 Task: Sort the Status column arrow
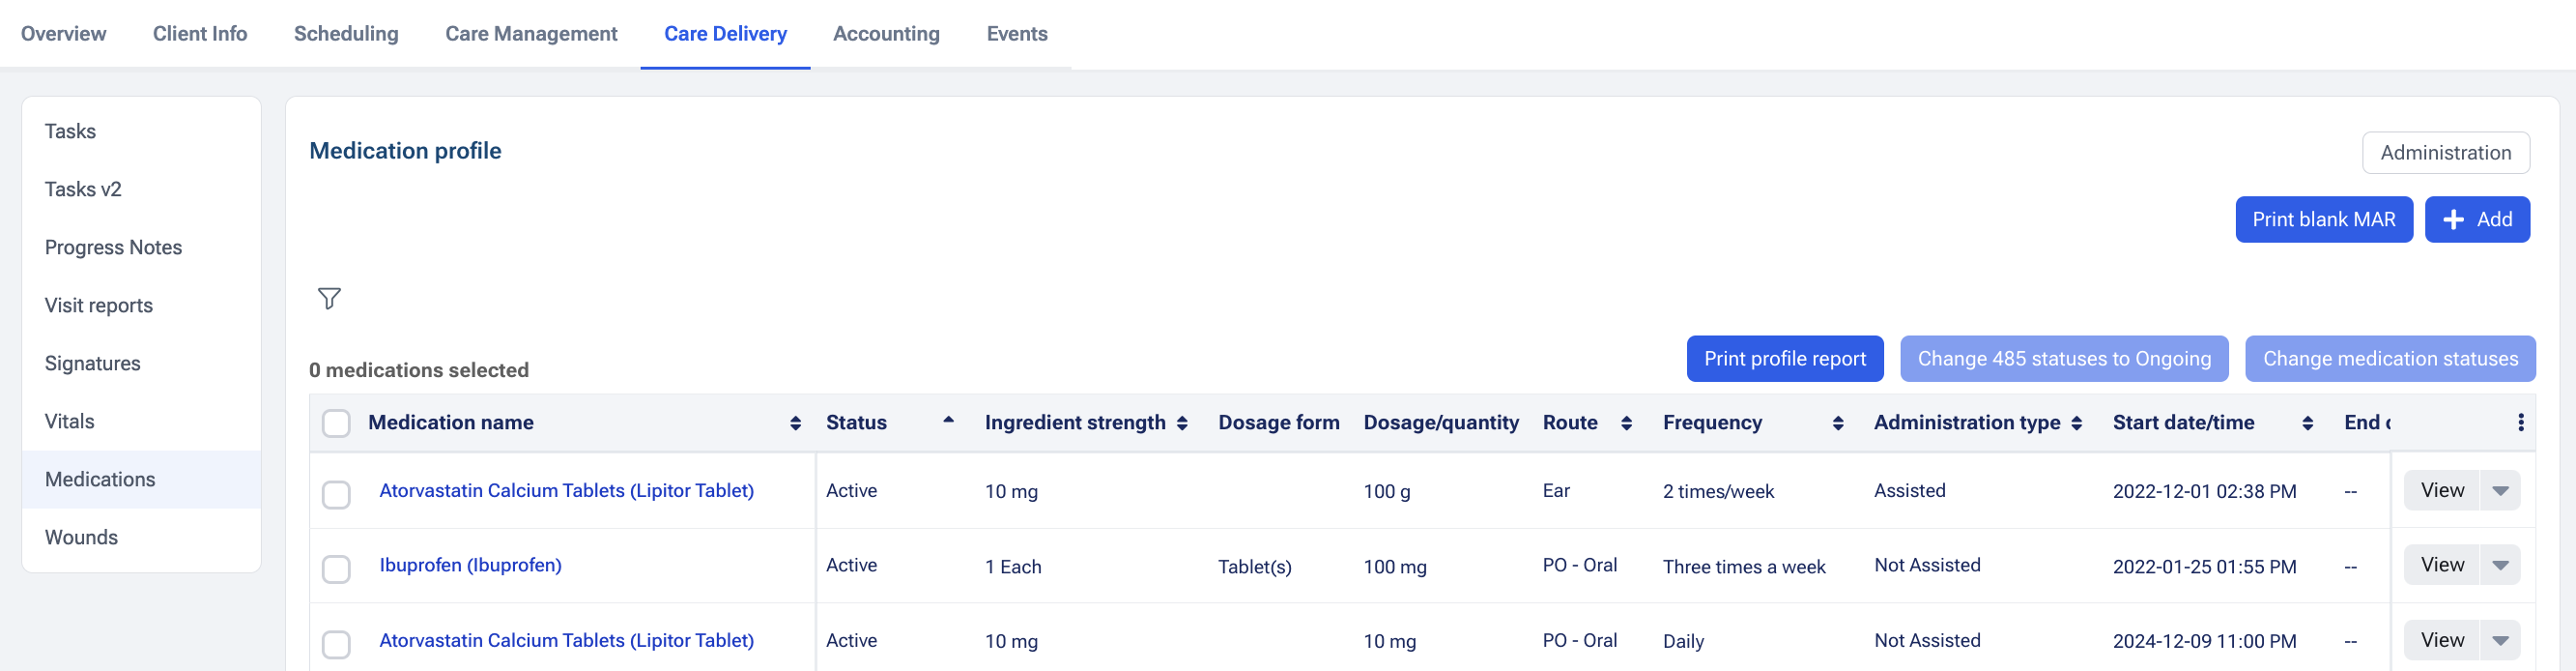[x=948, y=421]
